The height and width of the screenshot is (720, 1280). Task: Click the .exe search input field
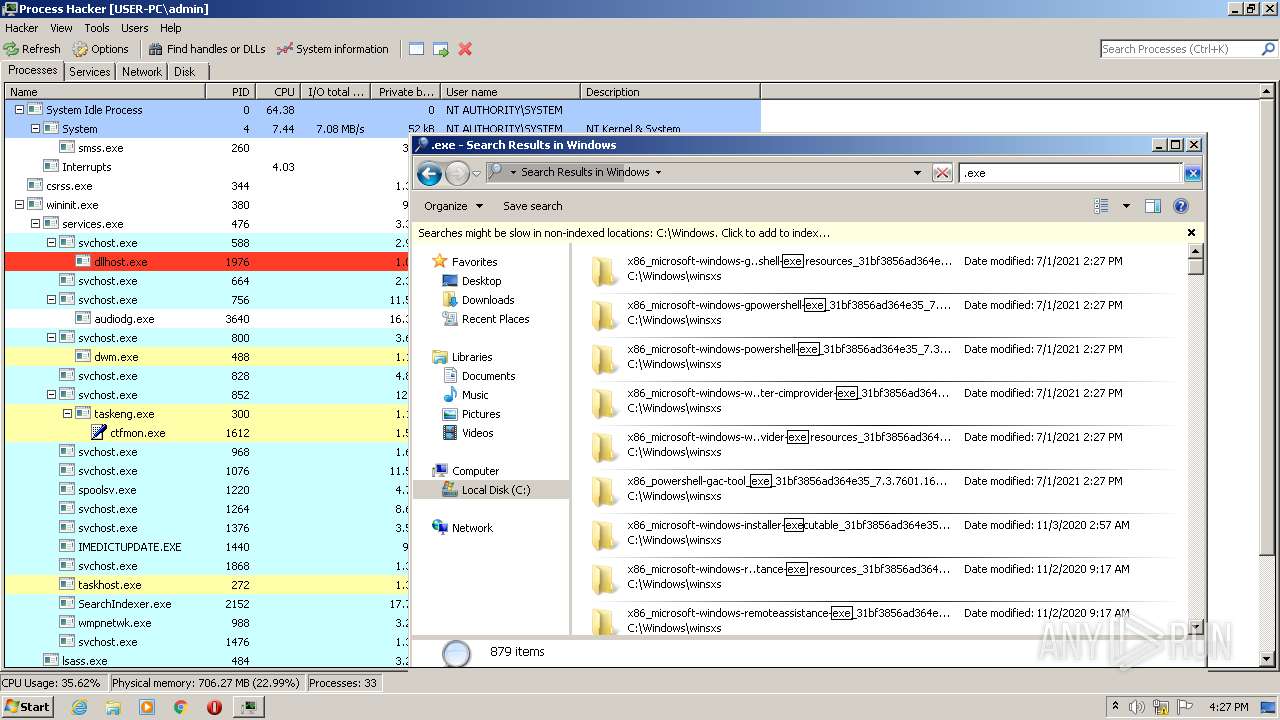tap(1070, 173)
